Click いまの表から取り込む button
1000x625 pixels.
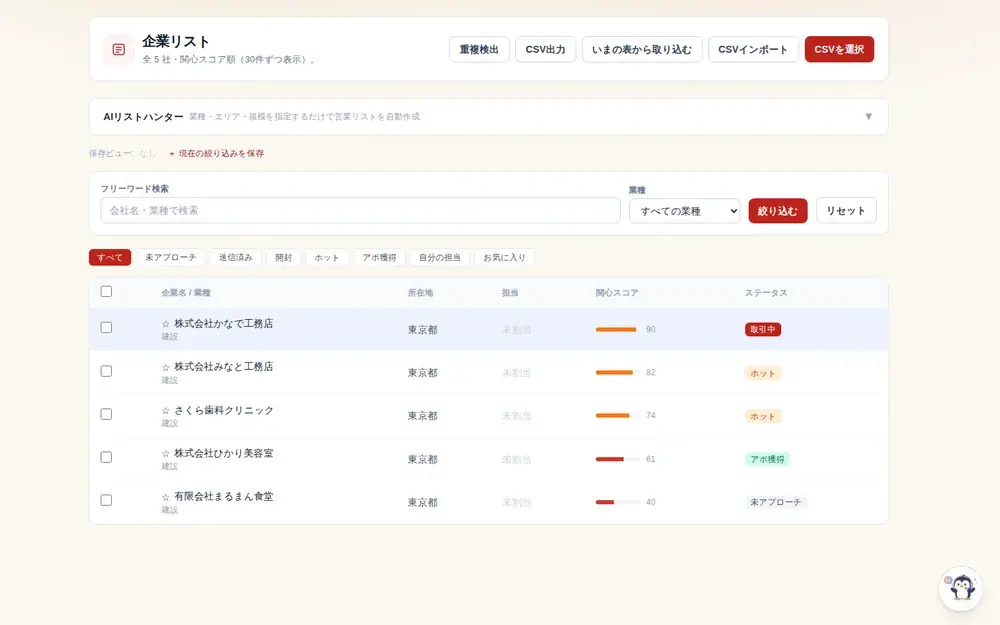click(642, 49)
